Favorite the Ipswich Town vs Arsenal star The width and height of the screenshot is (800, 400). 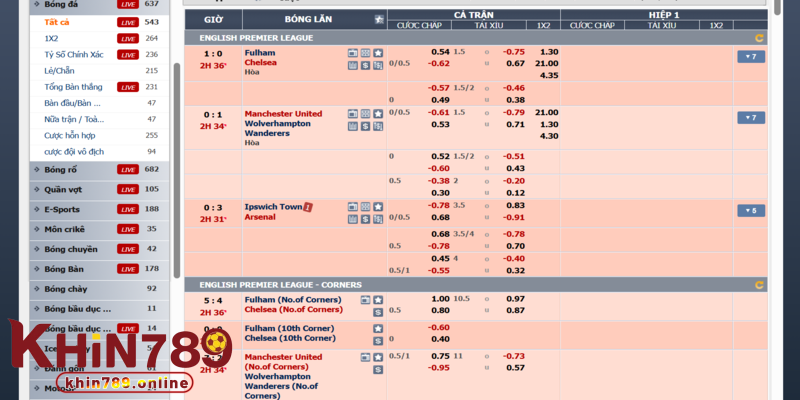(378, 207)
